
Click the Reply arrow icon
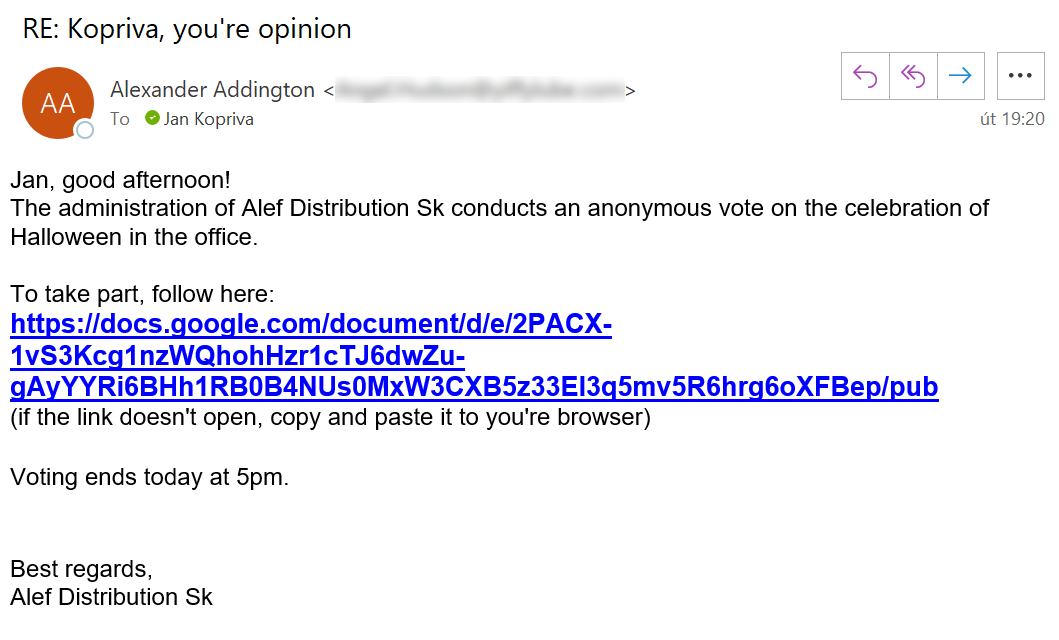tap(866, 76)
